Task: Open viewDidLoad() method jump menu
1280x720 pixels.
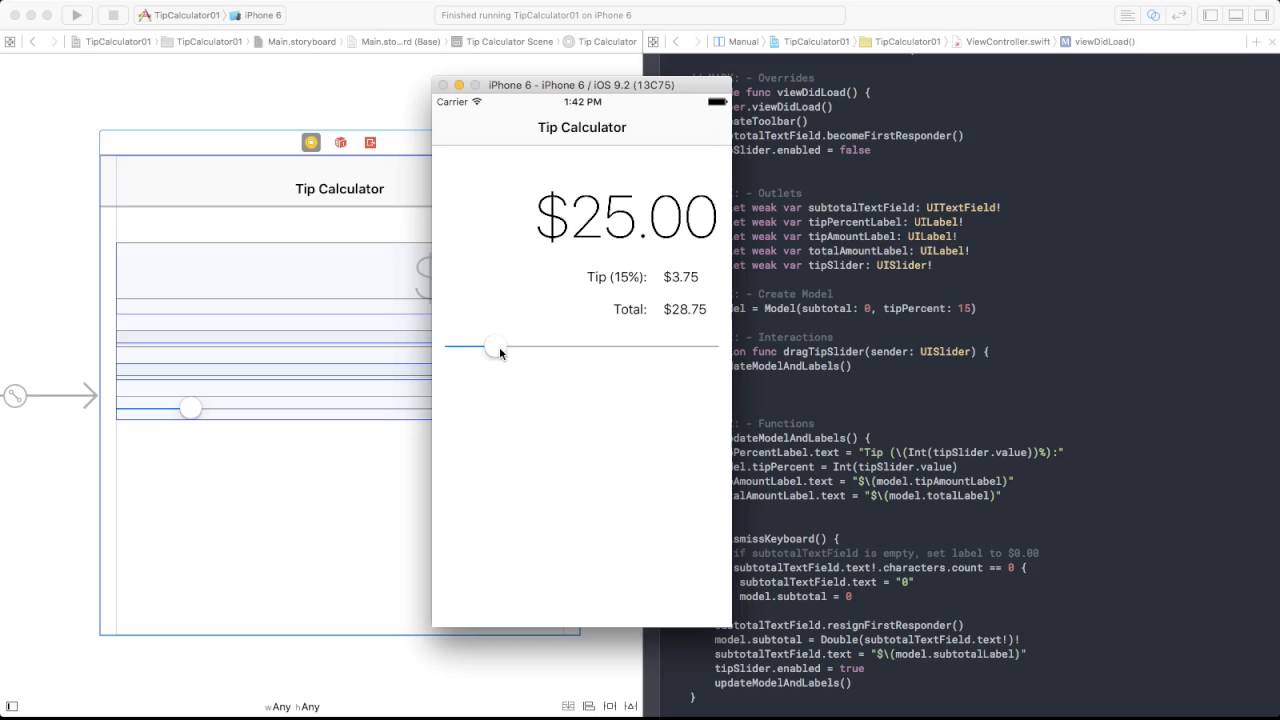Action: 1097,42
